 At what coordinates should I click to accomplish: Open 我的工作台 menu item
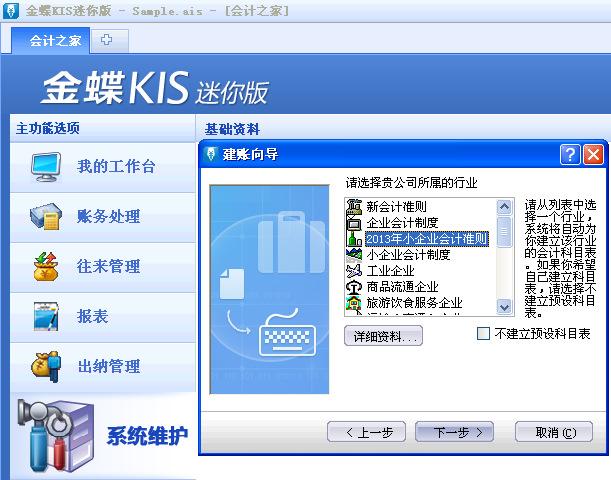click(103, 167)
